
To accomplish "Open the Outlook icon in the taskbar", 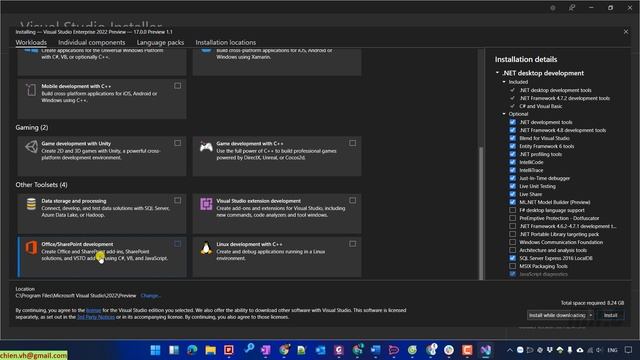I will click(321, 350).
